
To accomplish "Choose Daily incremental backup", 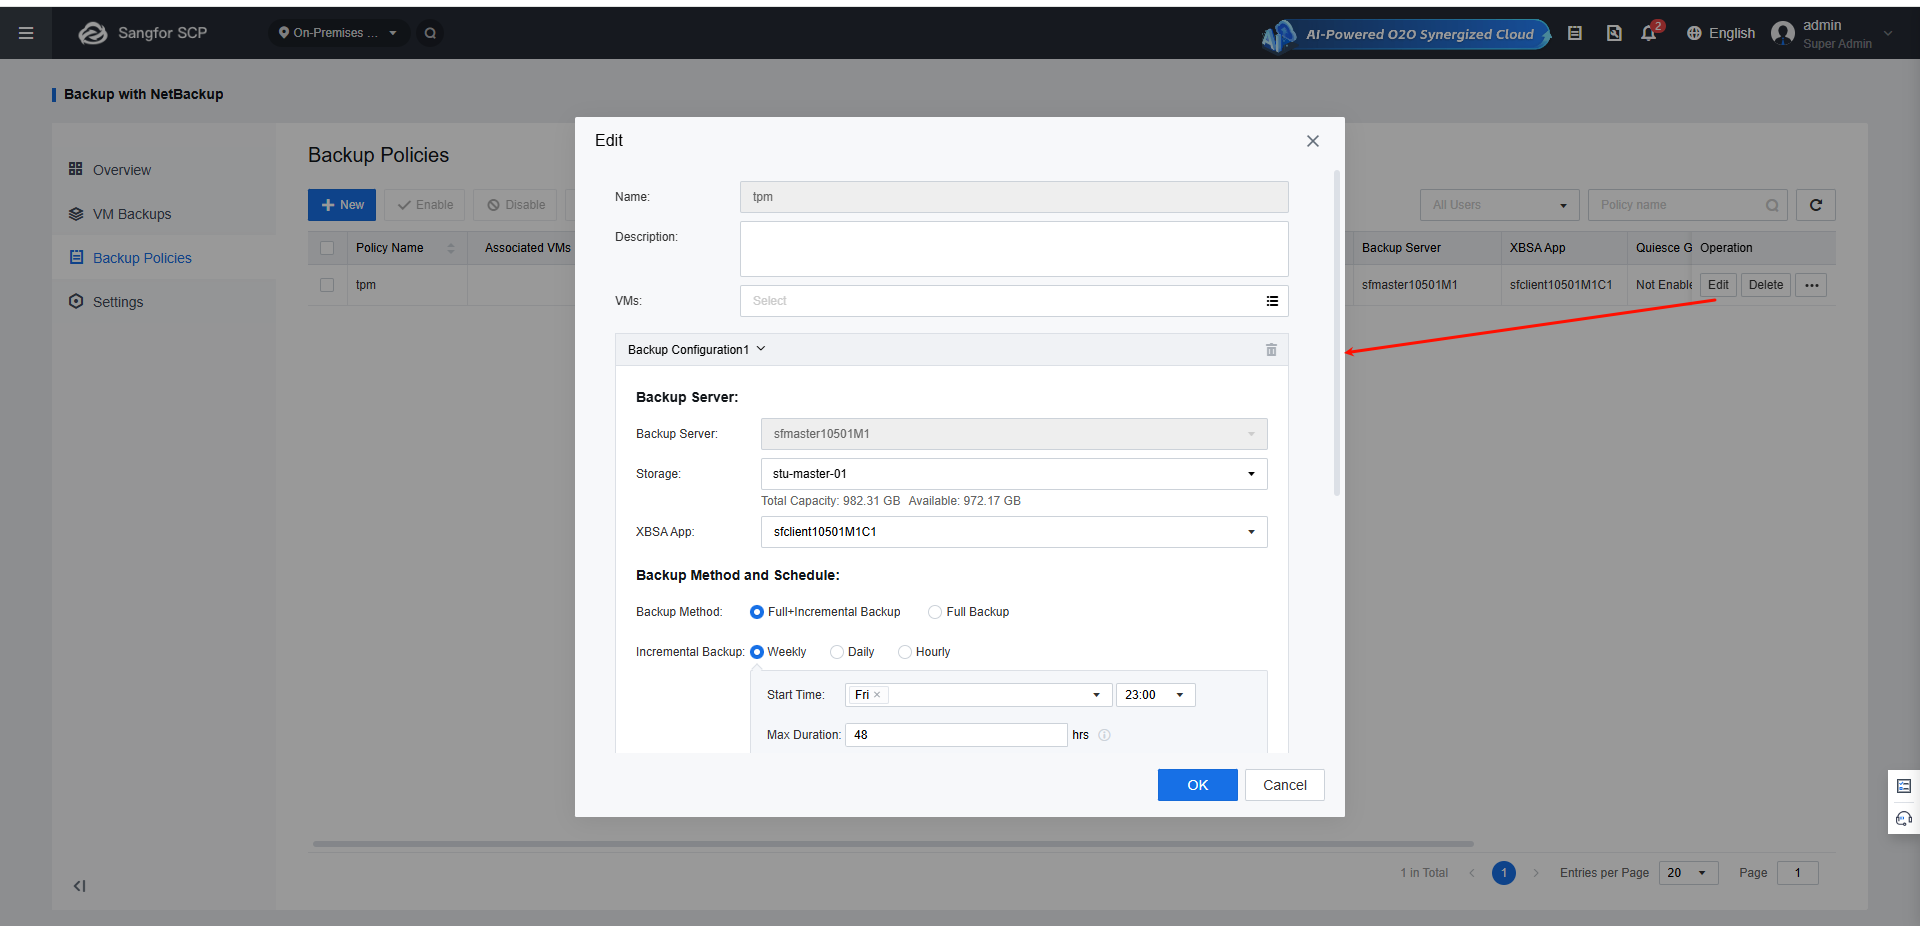I will click(837, 652).
